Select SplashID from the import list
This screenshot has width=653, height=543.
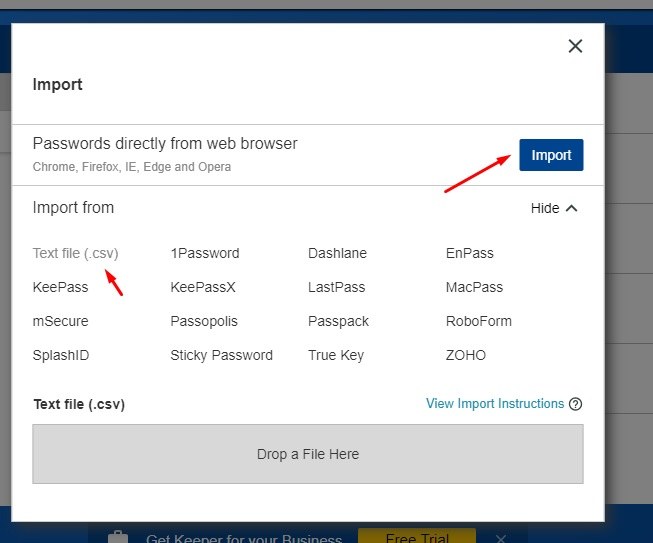click(61, 355)
